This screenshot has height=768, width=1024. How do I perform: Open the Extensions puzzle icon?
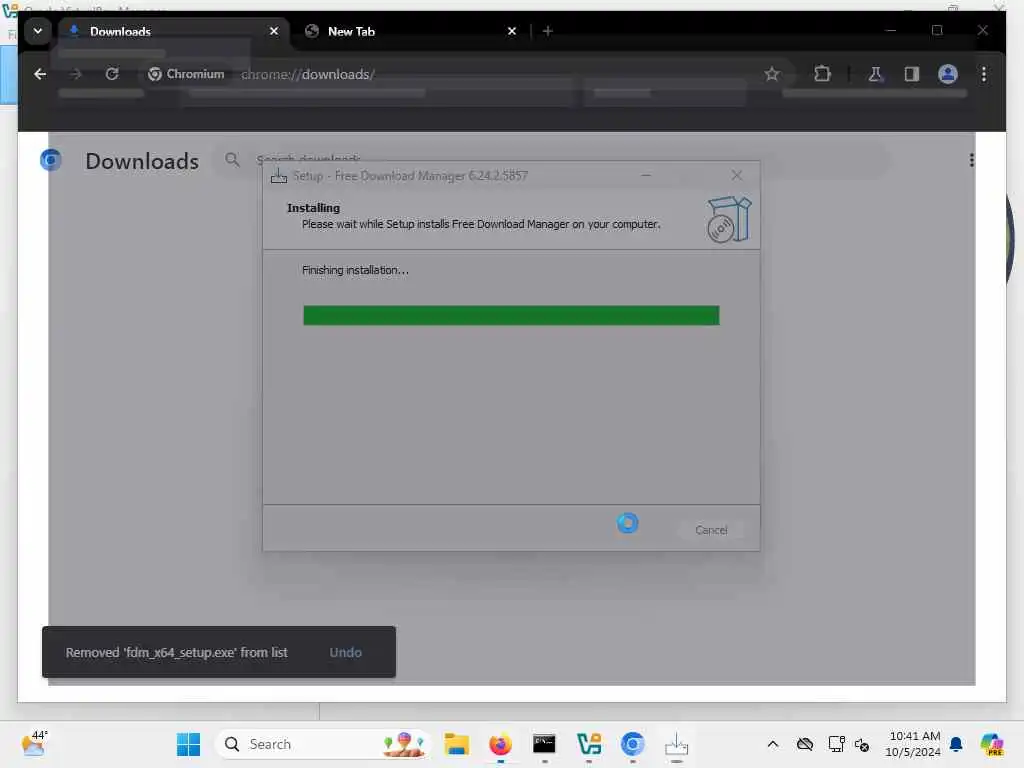tap(822, 74)
